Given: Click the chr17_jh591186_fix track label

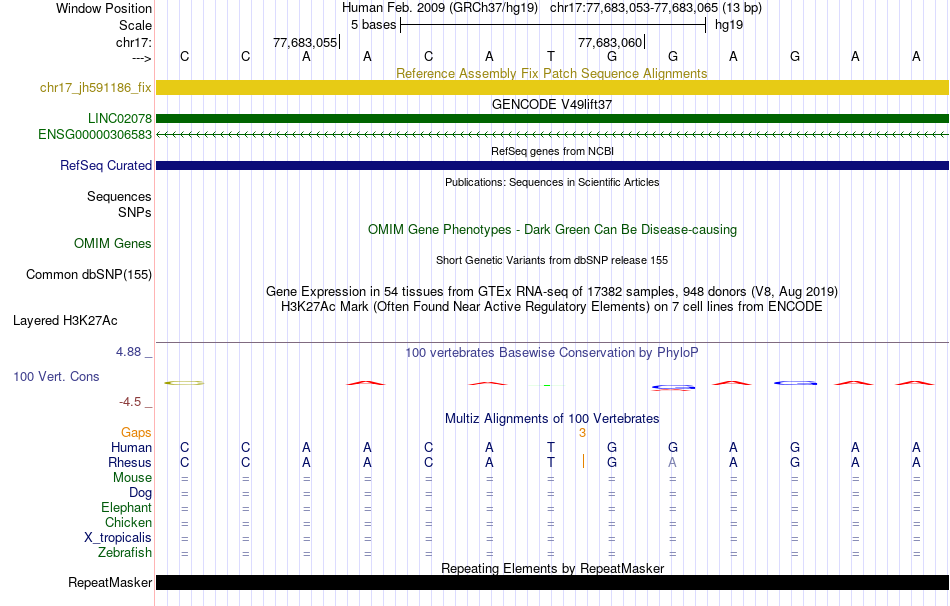Looking at the screenshot, I should pyautogui.click(x=95, y=87).
